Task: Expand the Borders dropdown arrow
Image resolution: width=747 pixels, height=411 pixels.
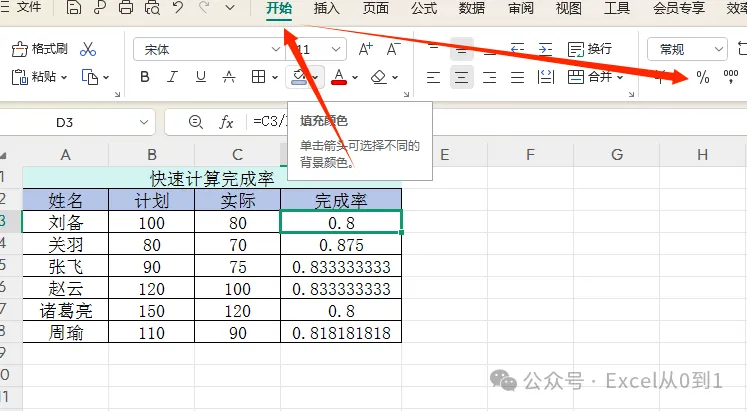Action: point(275,77)
